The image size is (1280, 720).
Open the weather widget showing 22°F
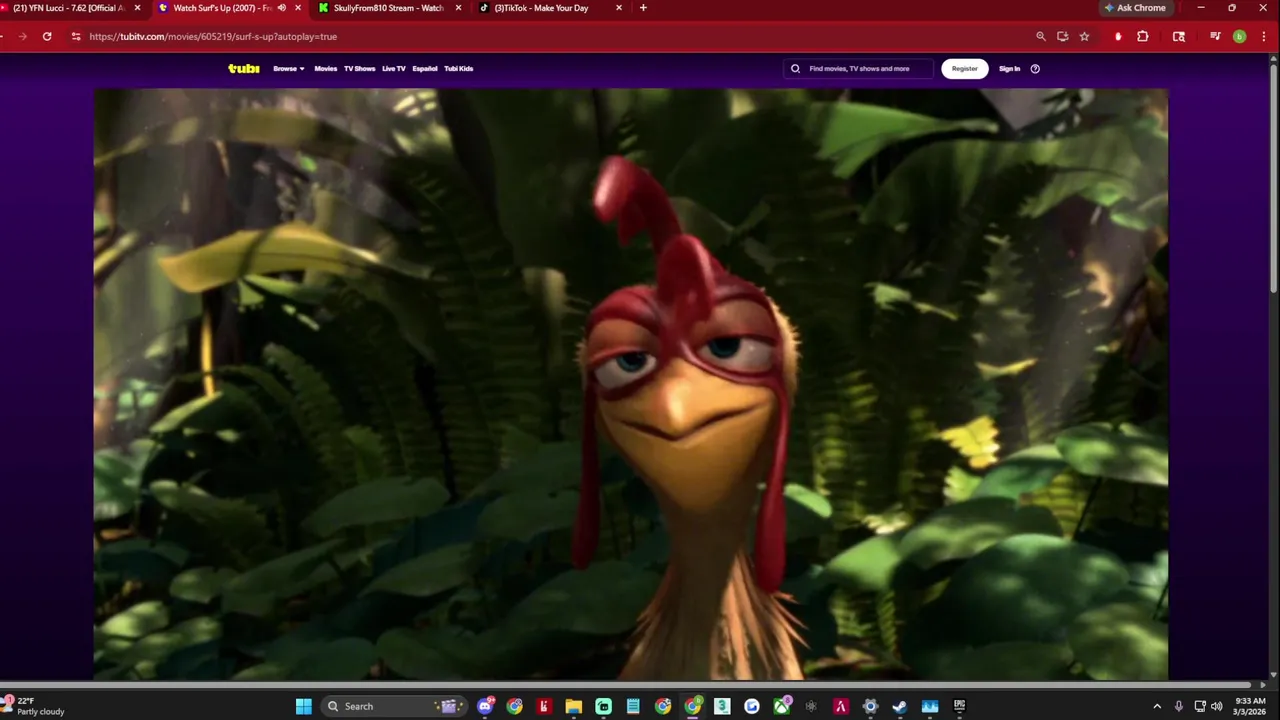point(34,706)
